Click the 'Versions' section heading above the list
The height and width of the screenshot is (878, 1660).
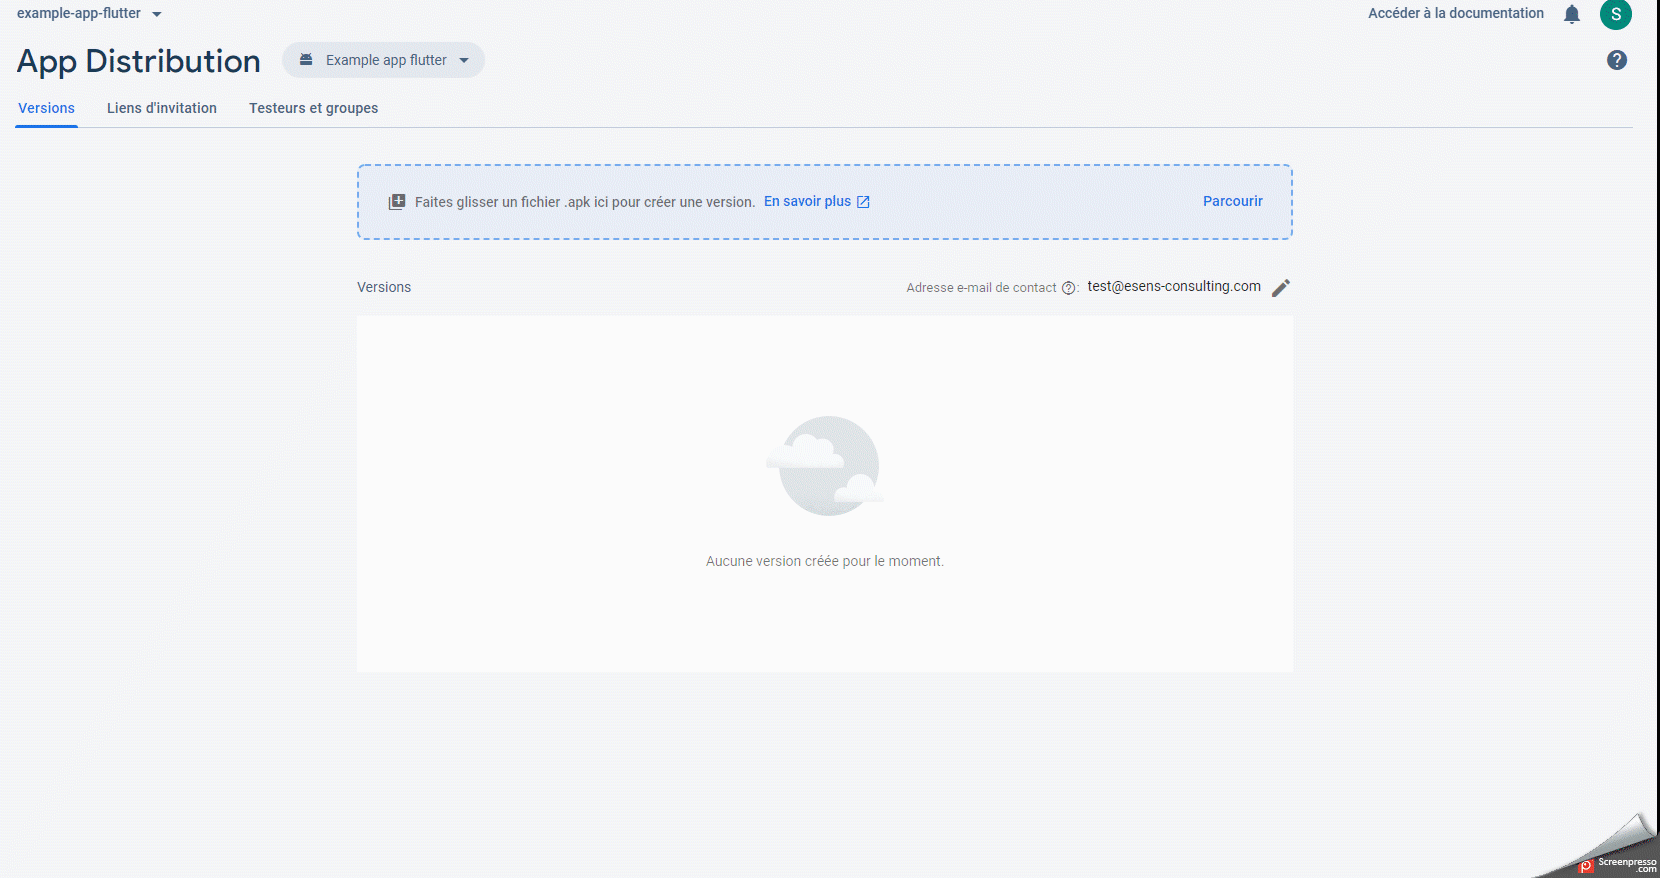[384, 287]
